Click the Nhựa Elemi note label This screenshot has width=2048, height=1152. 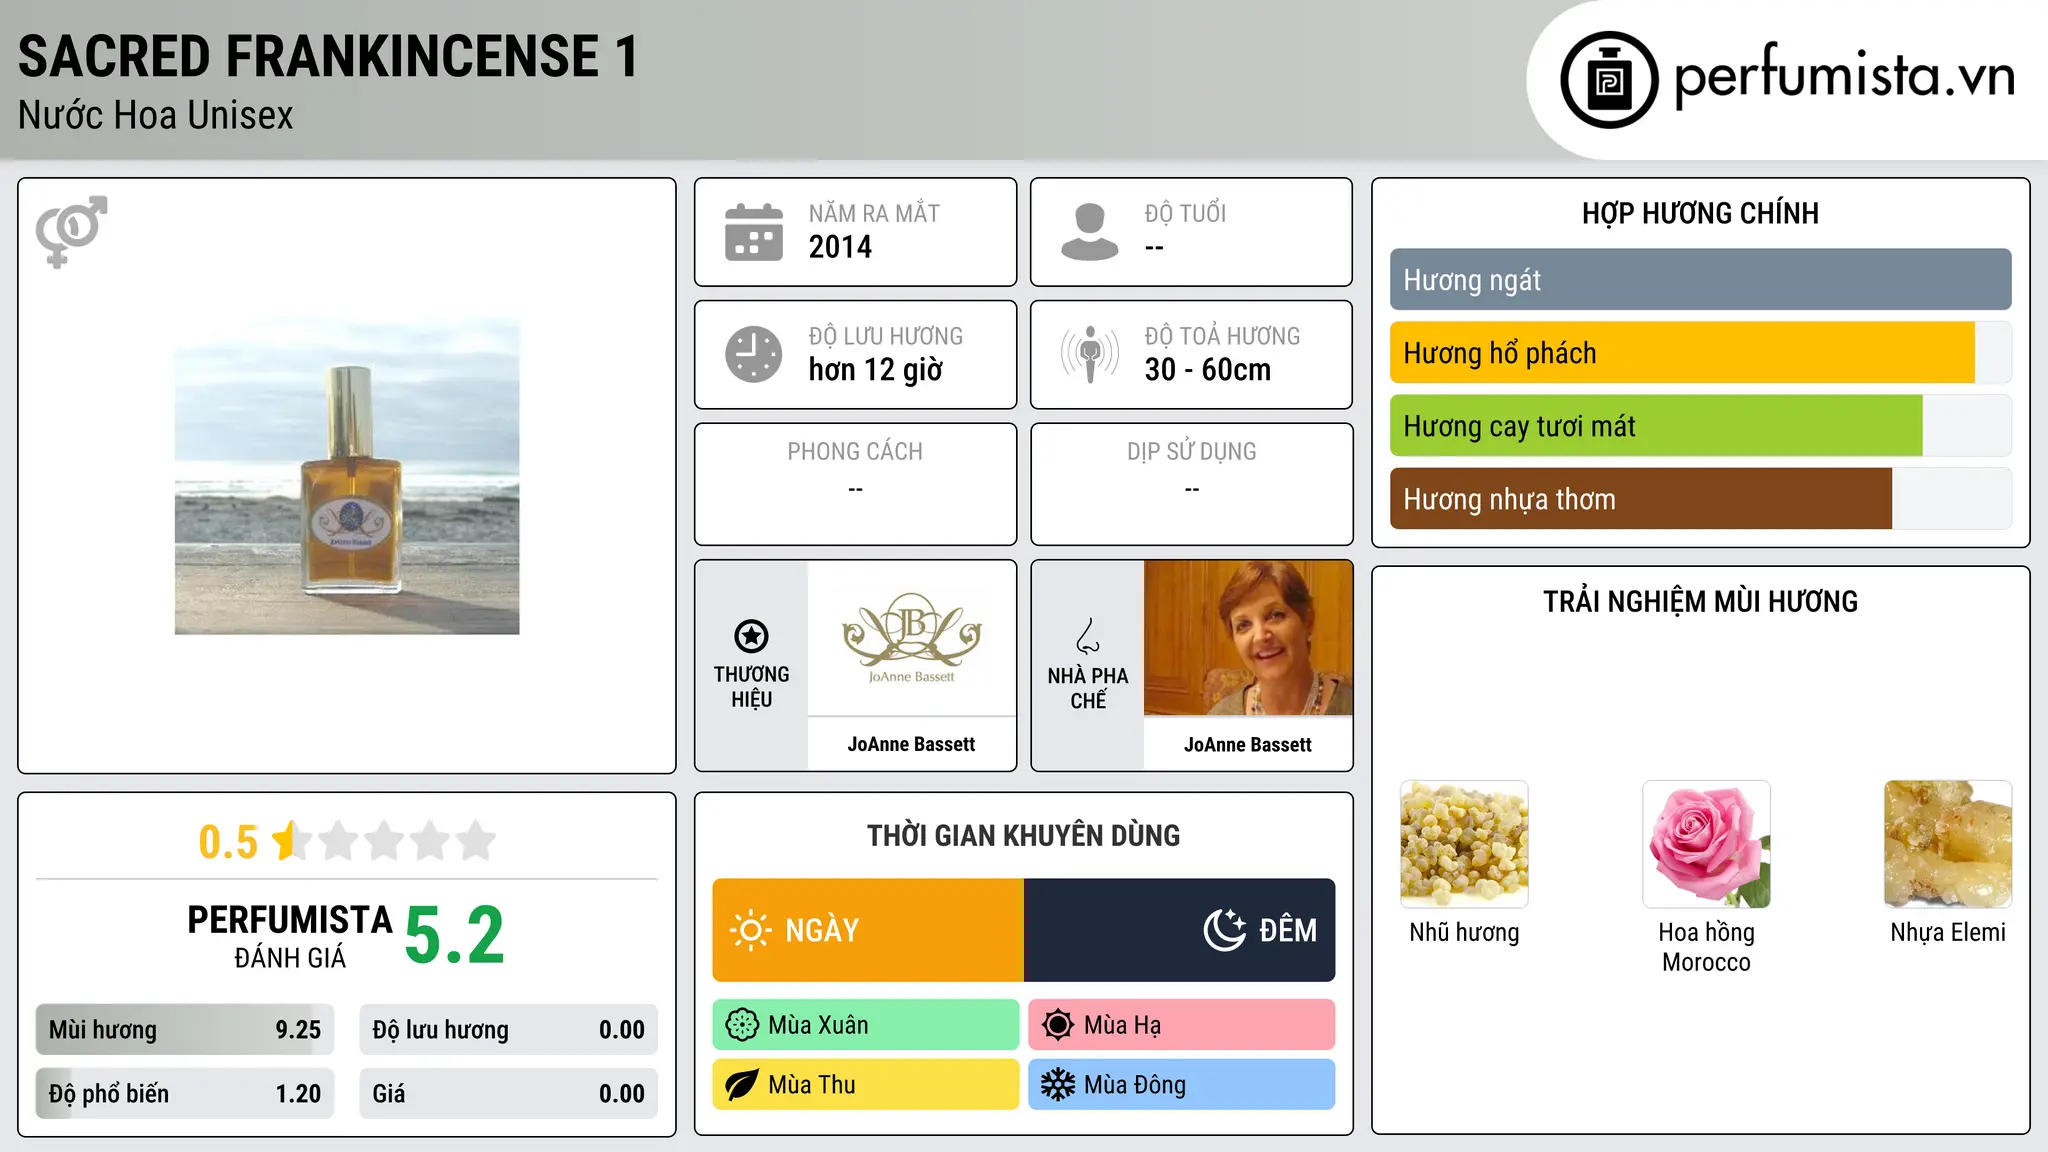[1948, 933]
